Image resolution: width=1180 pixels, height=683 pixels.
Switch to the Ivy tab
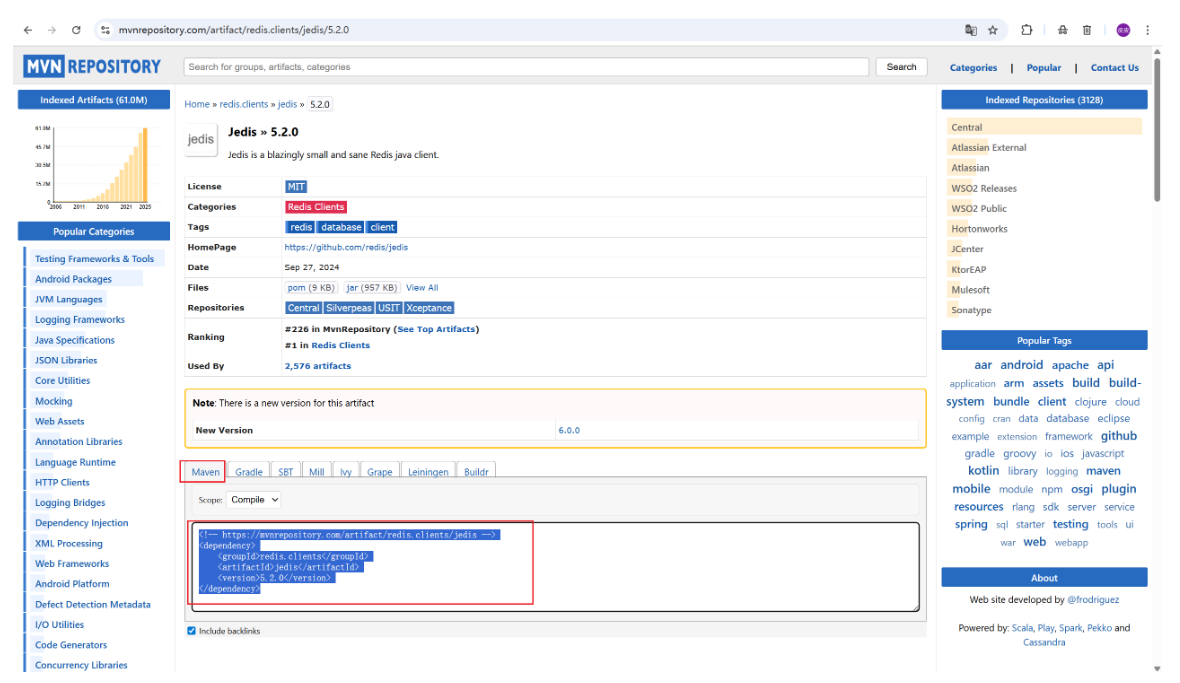pyautogui.click(x=345, y=472)
